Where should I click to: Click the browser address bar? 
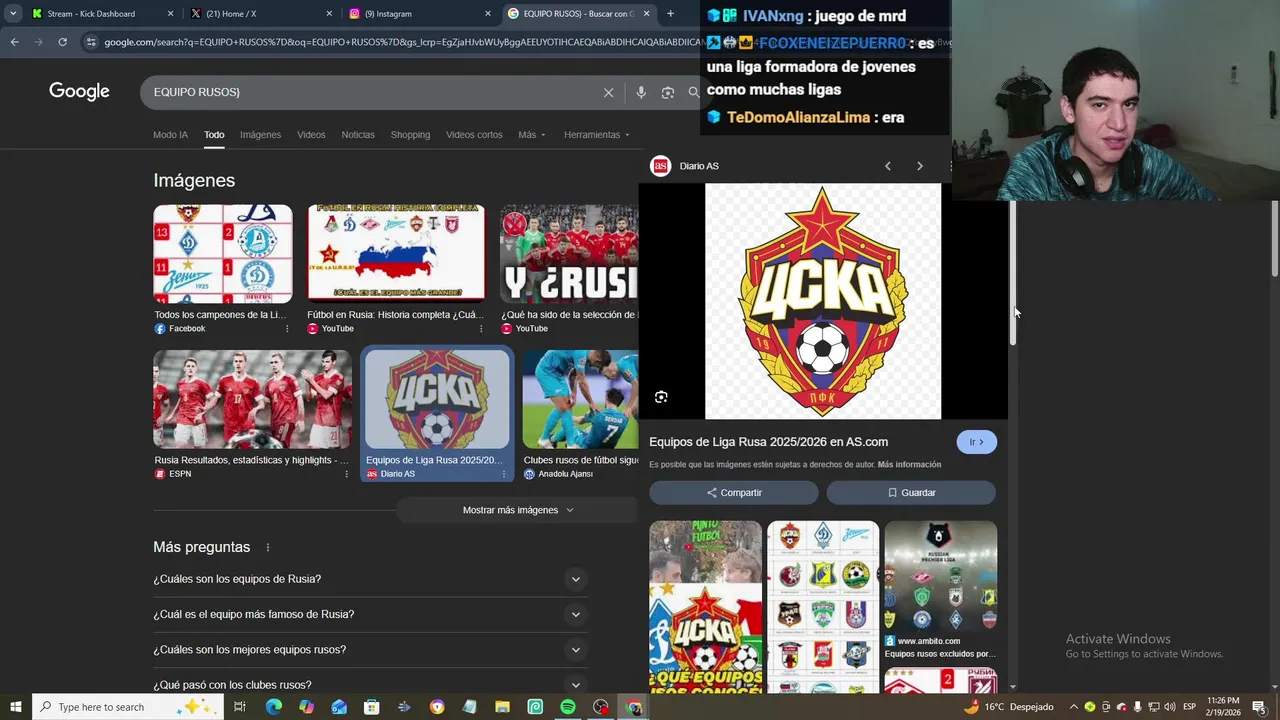coord(400,42)
